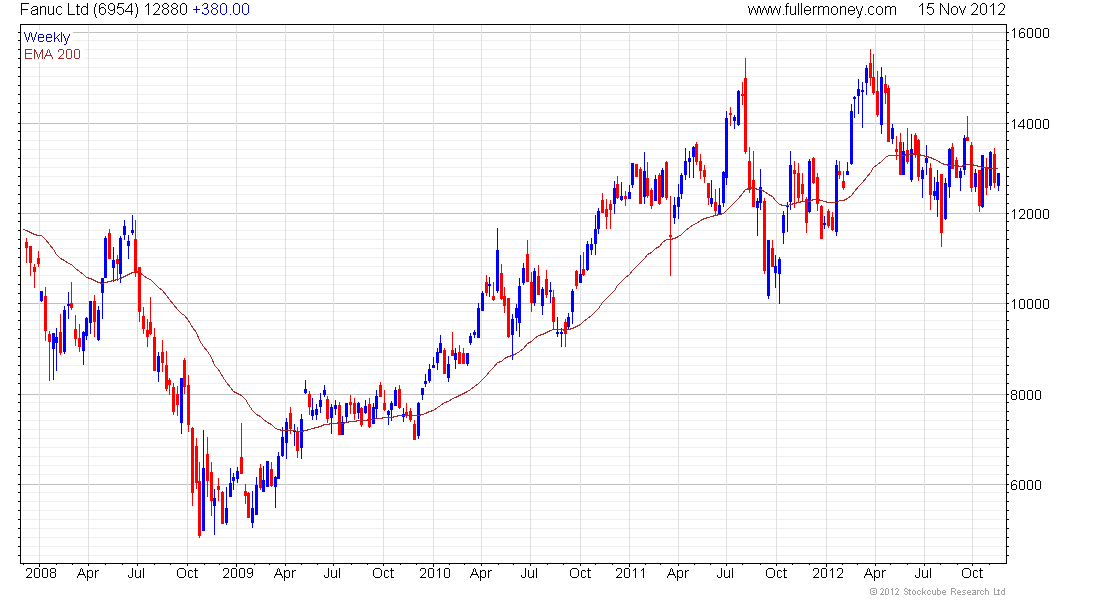
Task: Click the final 'Oct' label after 2012
Action: pyautogui.click(x=972, y=573)
